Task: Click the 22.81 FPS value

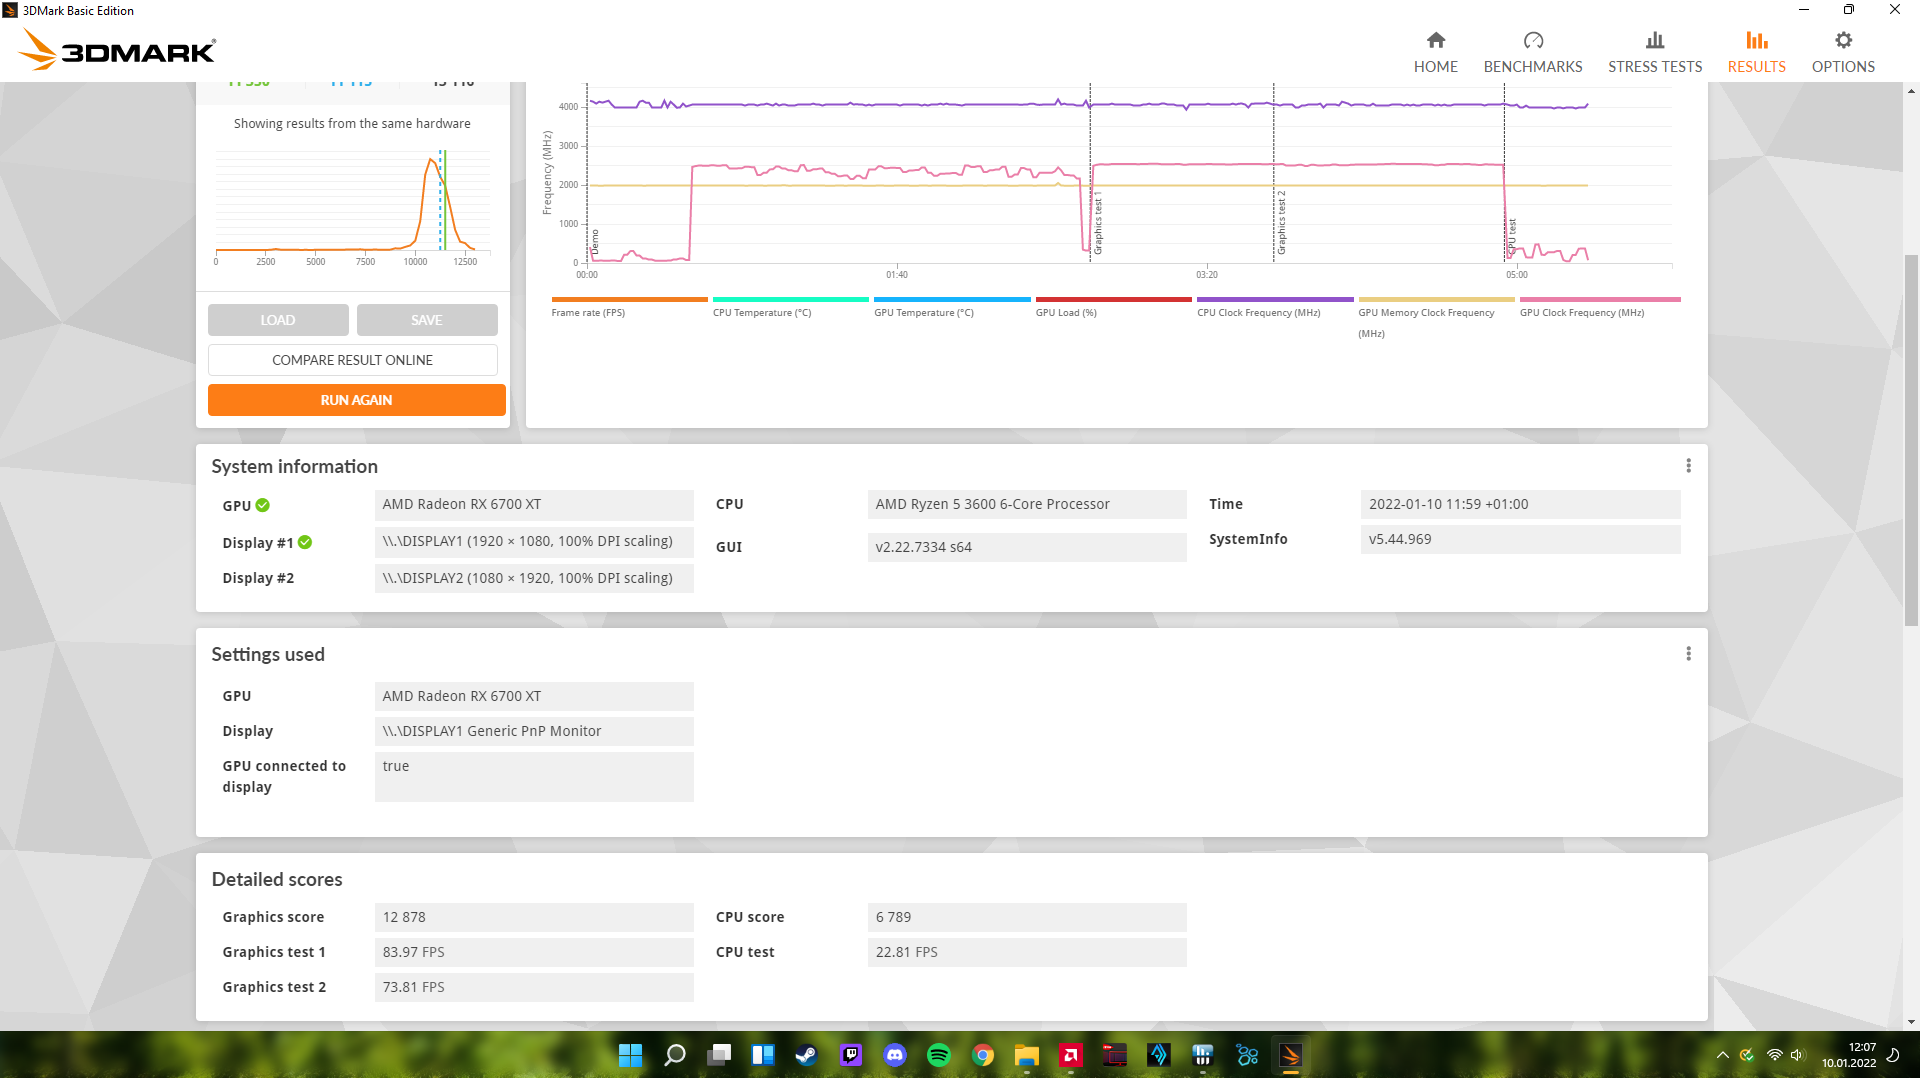Action: click(1027, 952)
